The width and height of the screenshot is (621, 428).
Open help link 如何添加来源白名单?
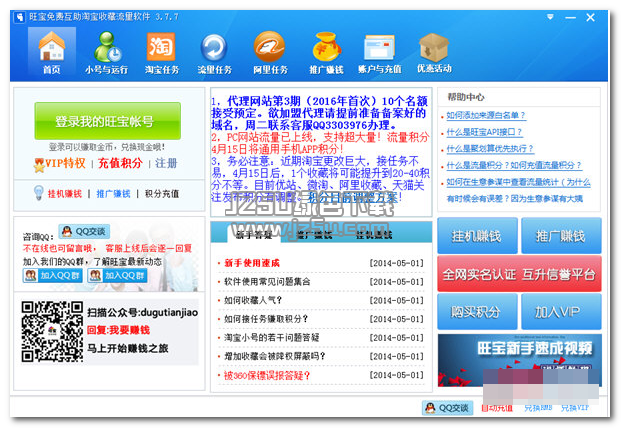click(x=486, y=115)
